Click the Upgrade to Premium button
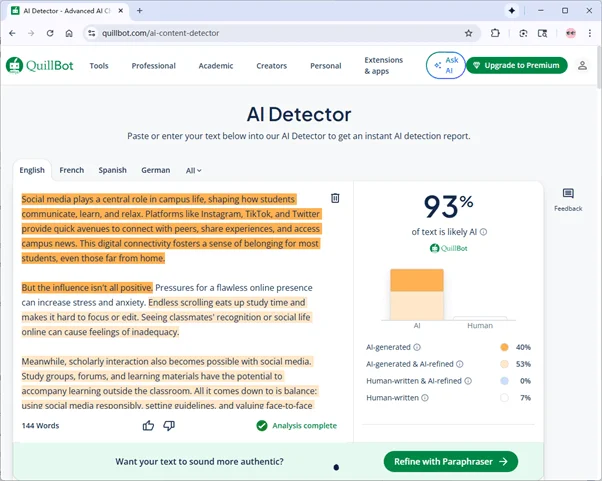 [x=517, y=66]
